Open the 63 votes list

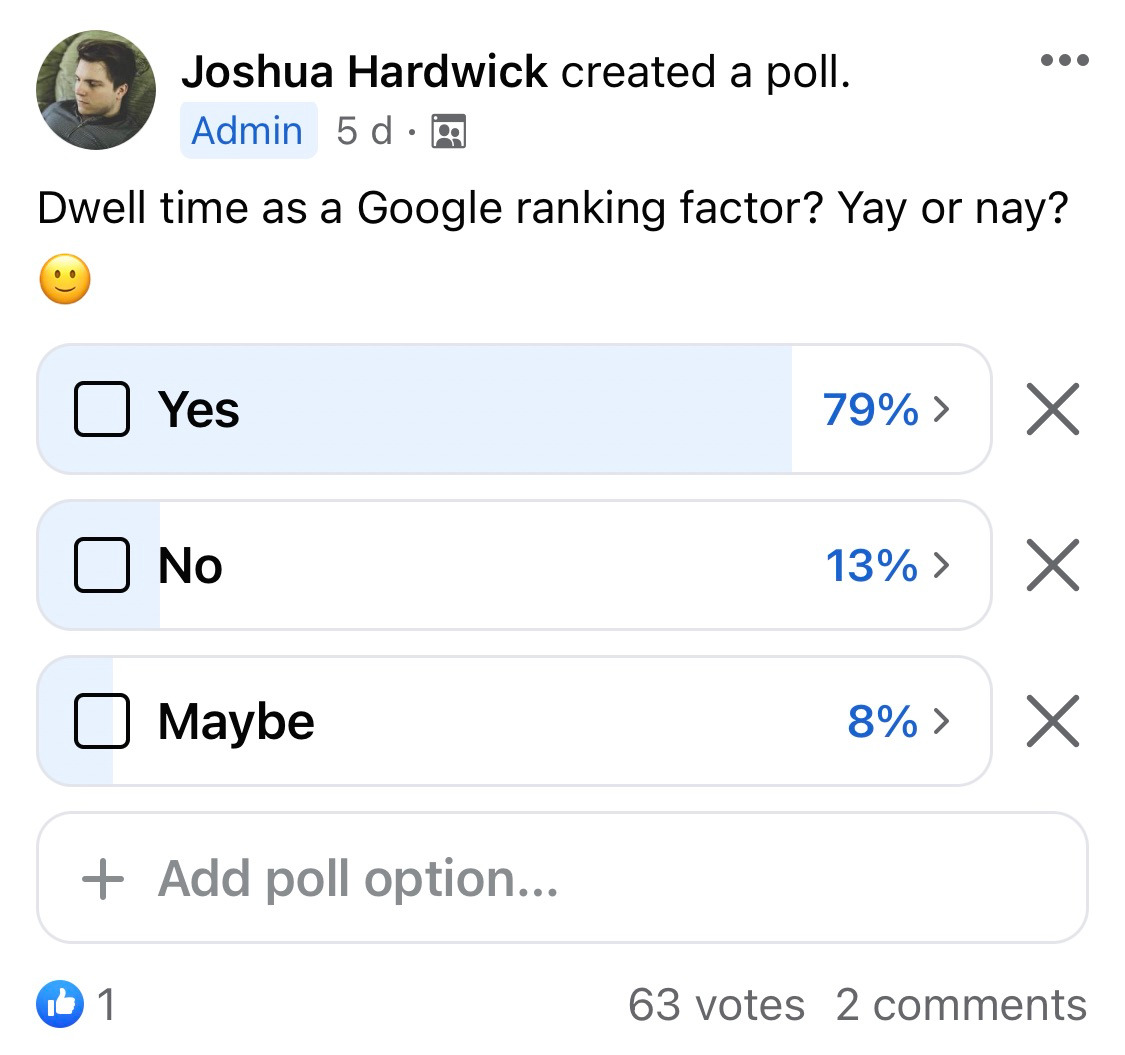point(715,1004)
